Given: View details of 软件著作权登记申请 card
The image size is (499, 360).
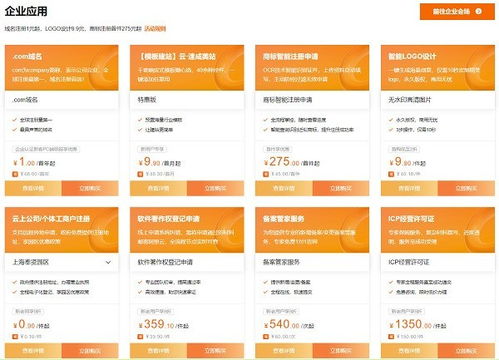Looking at the screenshot, I should point(159,351).
